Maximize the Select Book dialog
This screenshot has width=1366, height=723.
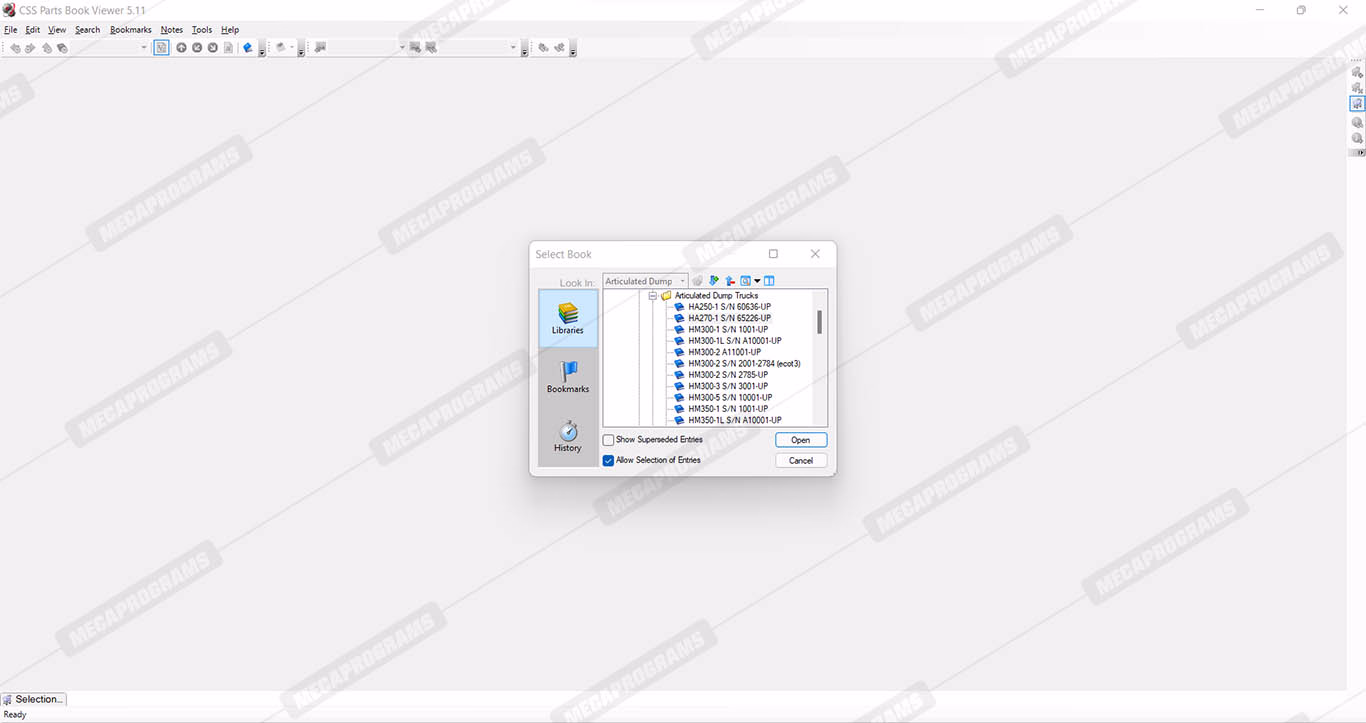(773, 254)
